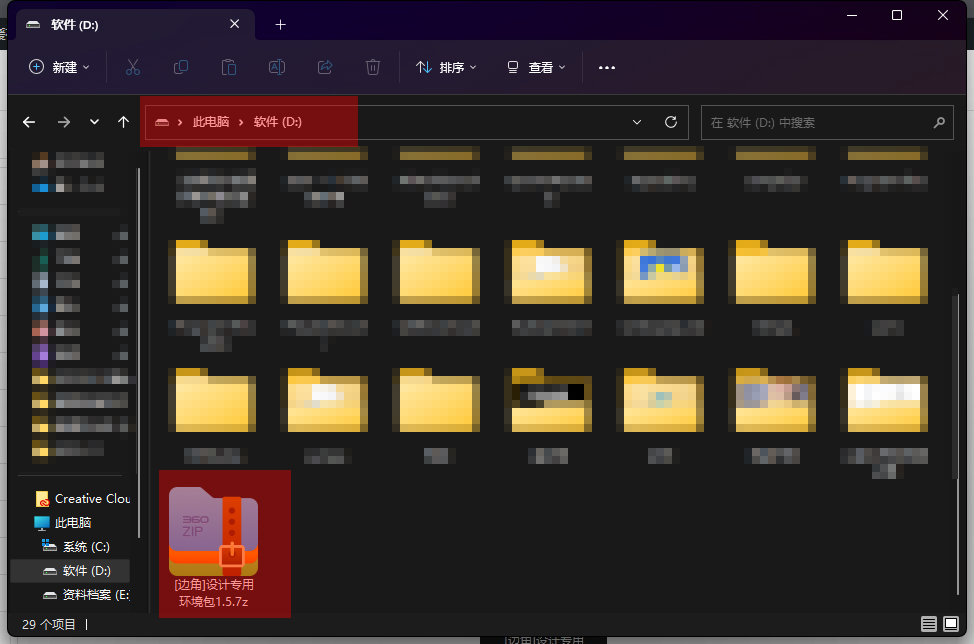This screenshot has height=644, width=974.
Task: Switch to large icons view icon
Action: (951, 624)
